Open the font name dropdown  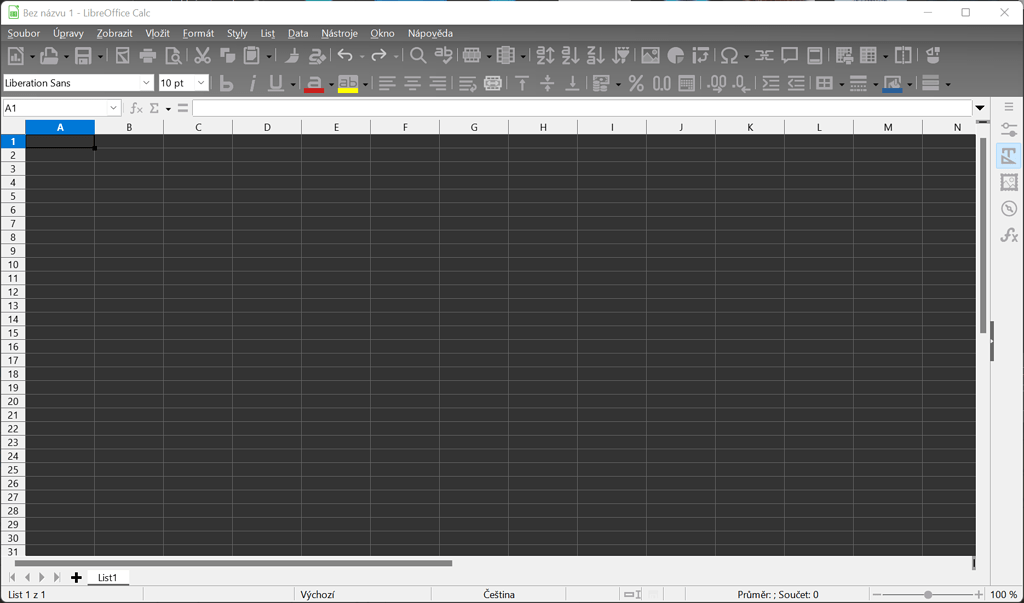[147, 82]
